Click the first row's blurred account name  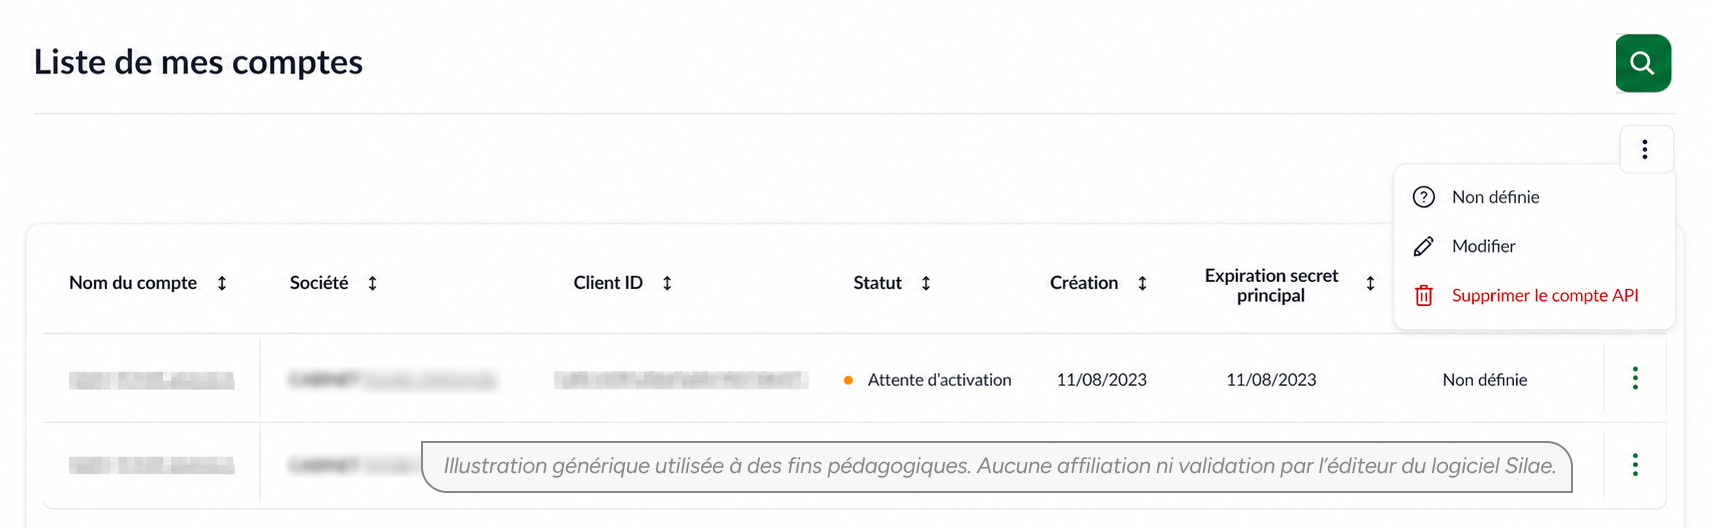click(152, 380)
